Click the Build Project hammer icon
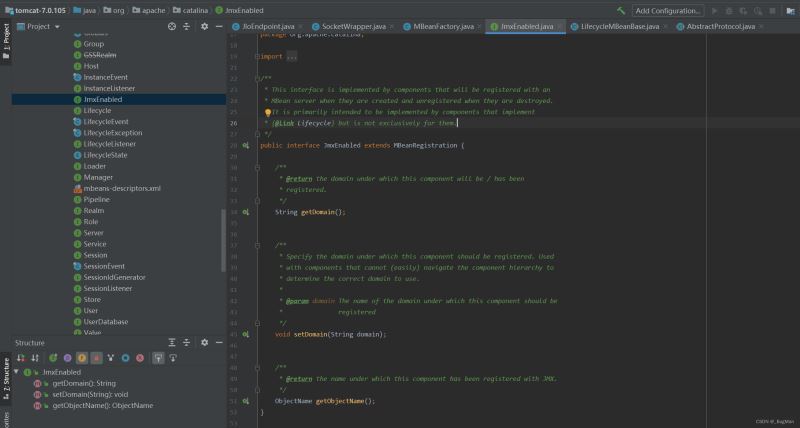Image resolution: width=800 pixels, height=428 pixels. tap(621, 11)
